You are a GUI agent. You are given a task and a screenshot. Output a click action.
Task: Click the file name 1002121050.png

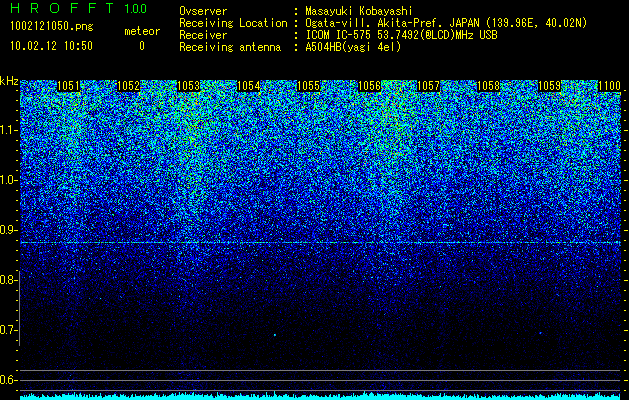pos(52,27)
